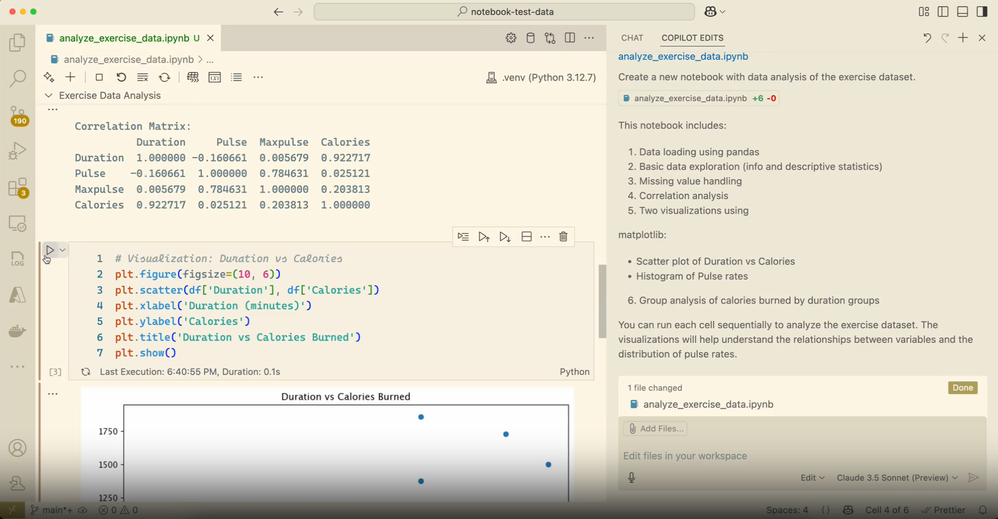Open the Docker view in activity bar
The width and height of the screenshot is (998, 519).
[17, 331]
